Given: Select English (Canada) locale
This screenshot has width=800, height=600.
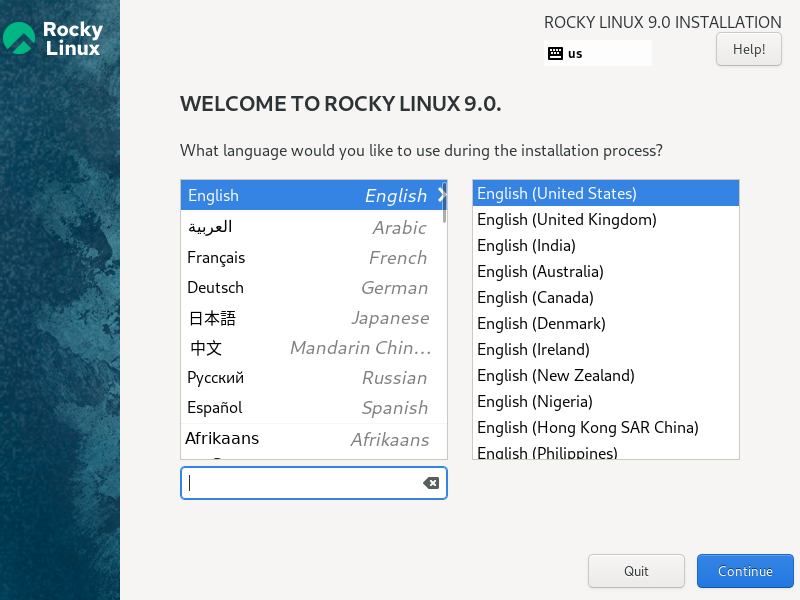Looking at the screenshot, I should point(606,297).
